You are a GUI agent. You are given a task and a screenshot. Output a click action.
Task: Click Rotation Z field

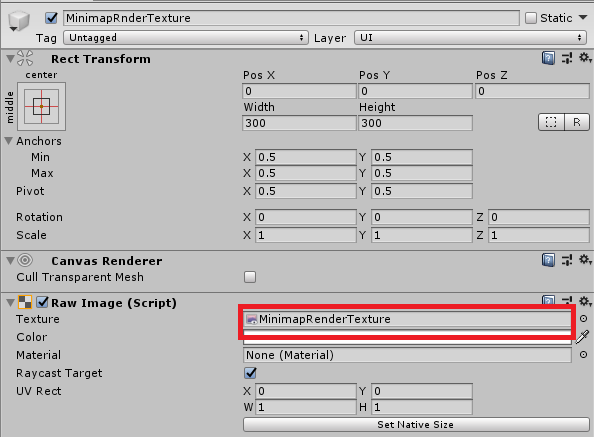coord(539,217)
